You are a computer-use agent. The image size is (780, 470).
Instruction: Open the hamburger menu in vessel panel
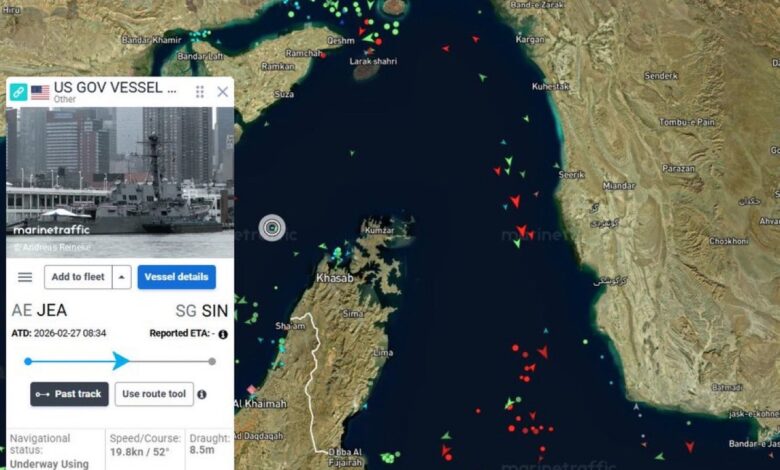25,277
